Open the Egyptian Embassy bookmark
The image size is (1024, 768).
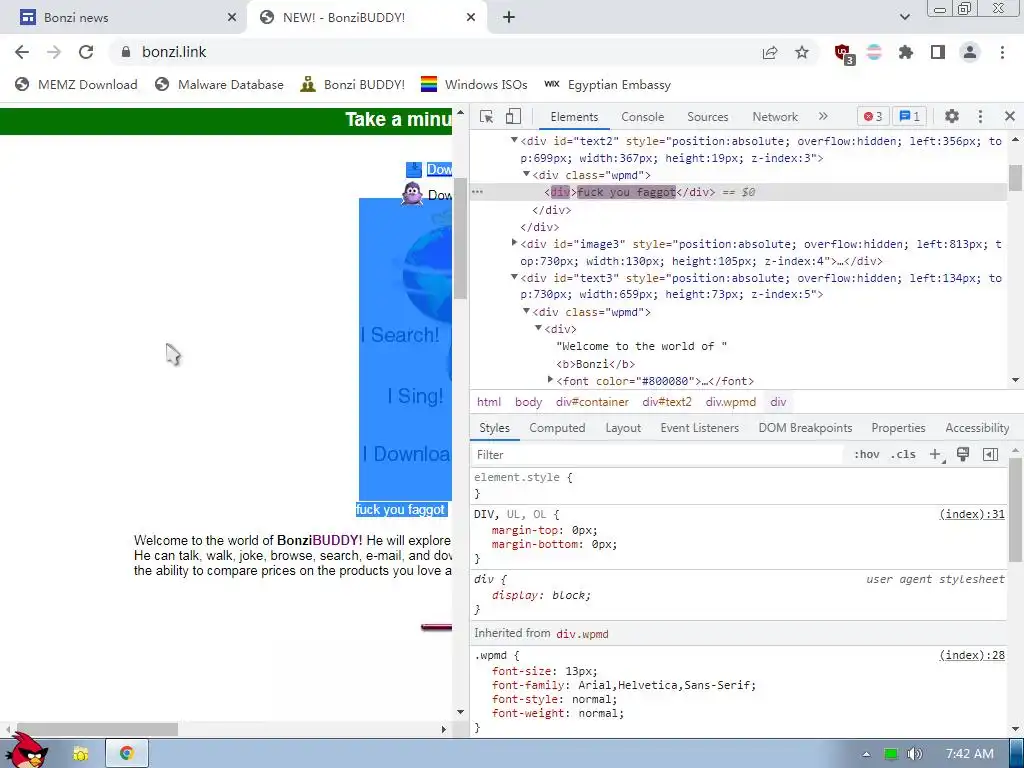pos(607,85)
